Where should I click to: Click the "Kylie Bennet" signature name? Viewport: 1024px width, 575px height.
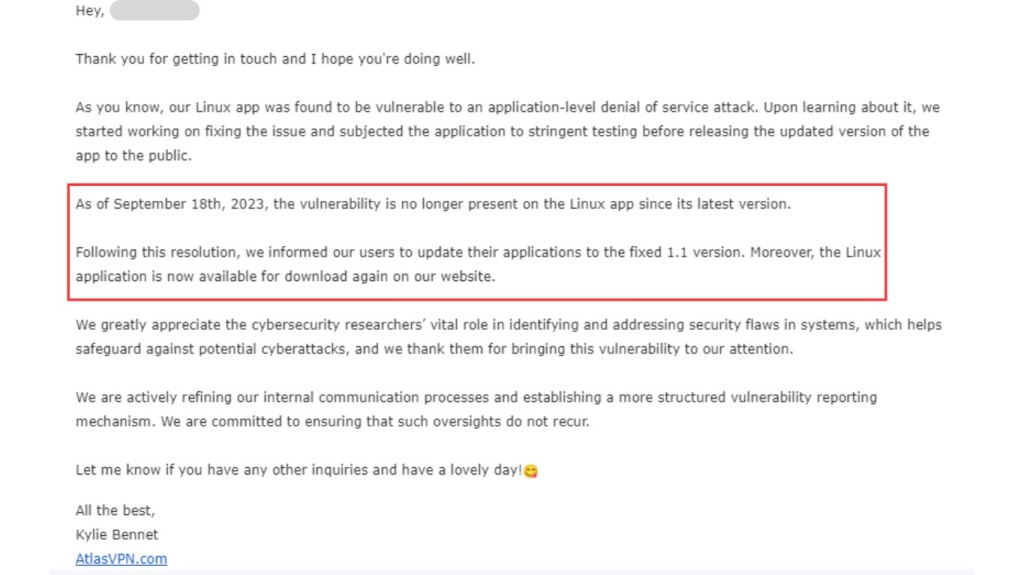click(x=116, y=534)
